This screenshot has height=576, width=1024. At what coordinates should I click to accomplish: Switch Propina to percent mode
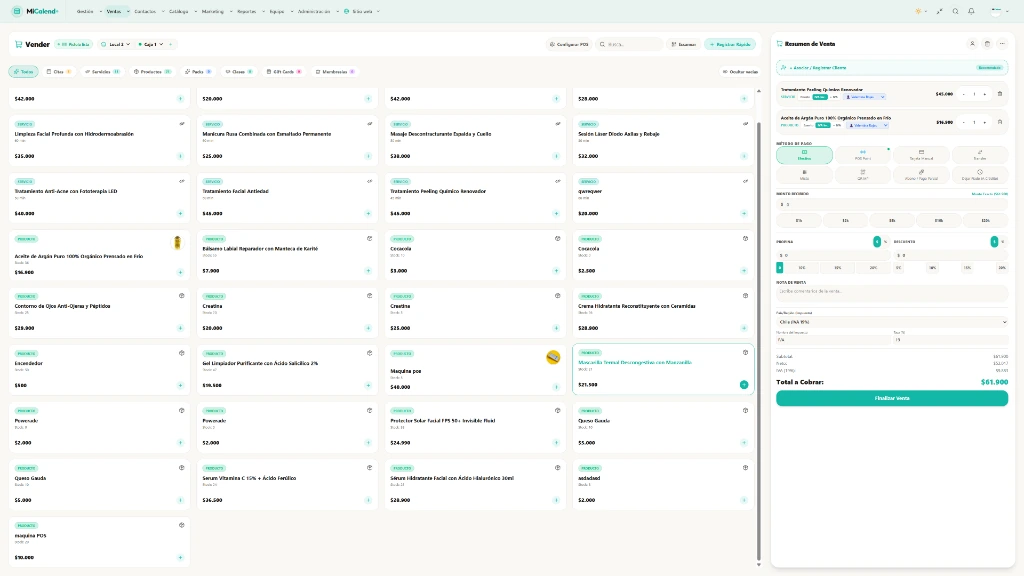(886, 242)
